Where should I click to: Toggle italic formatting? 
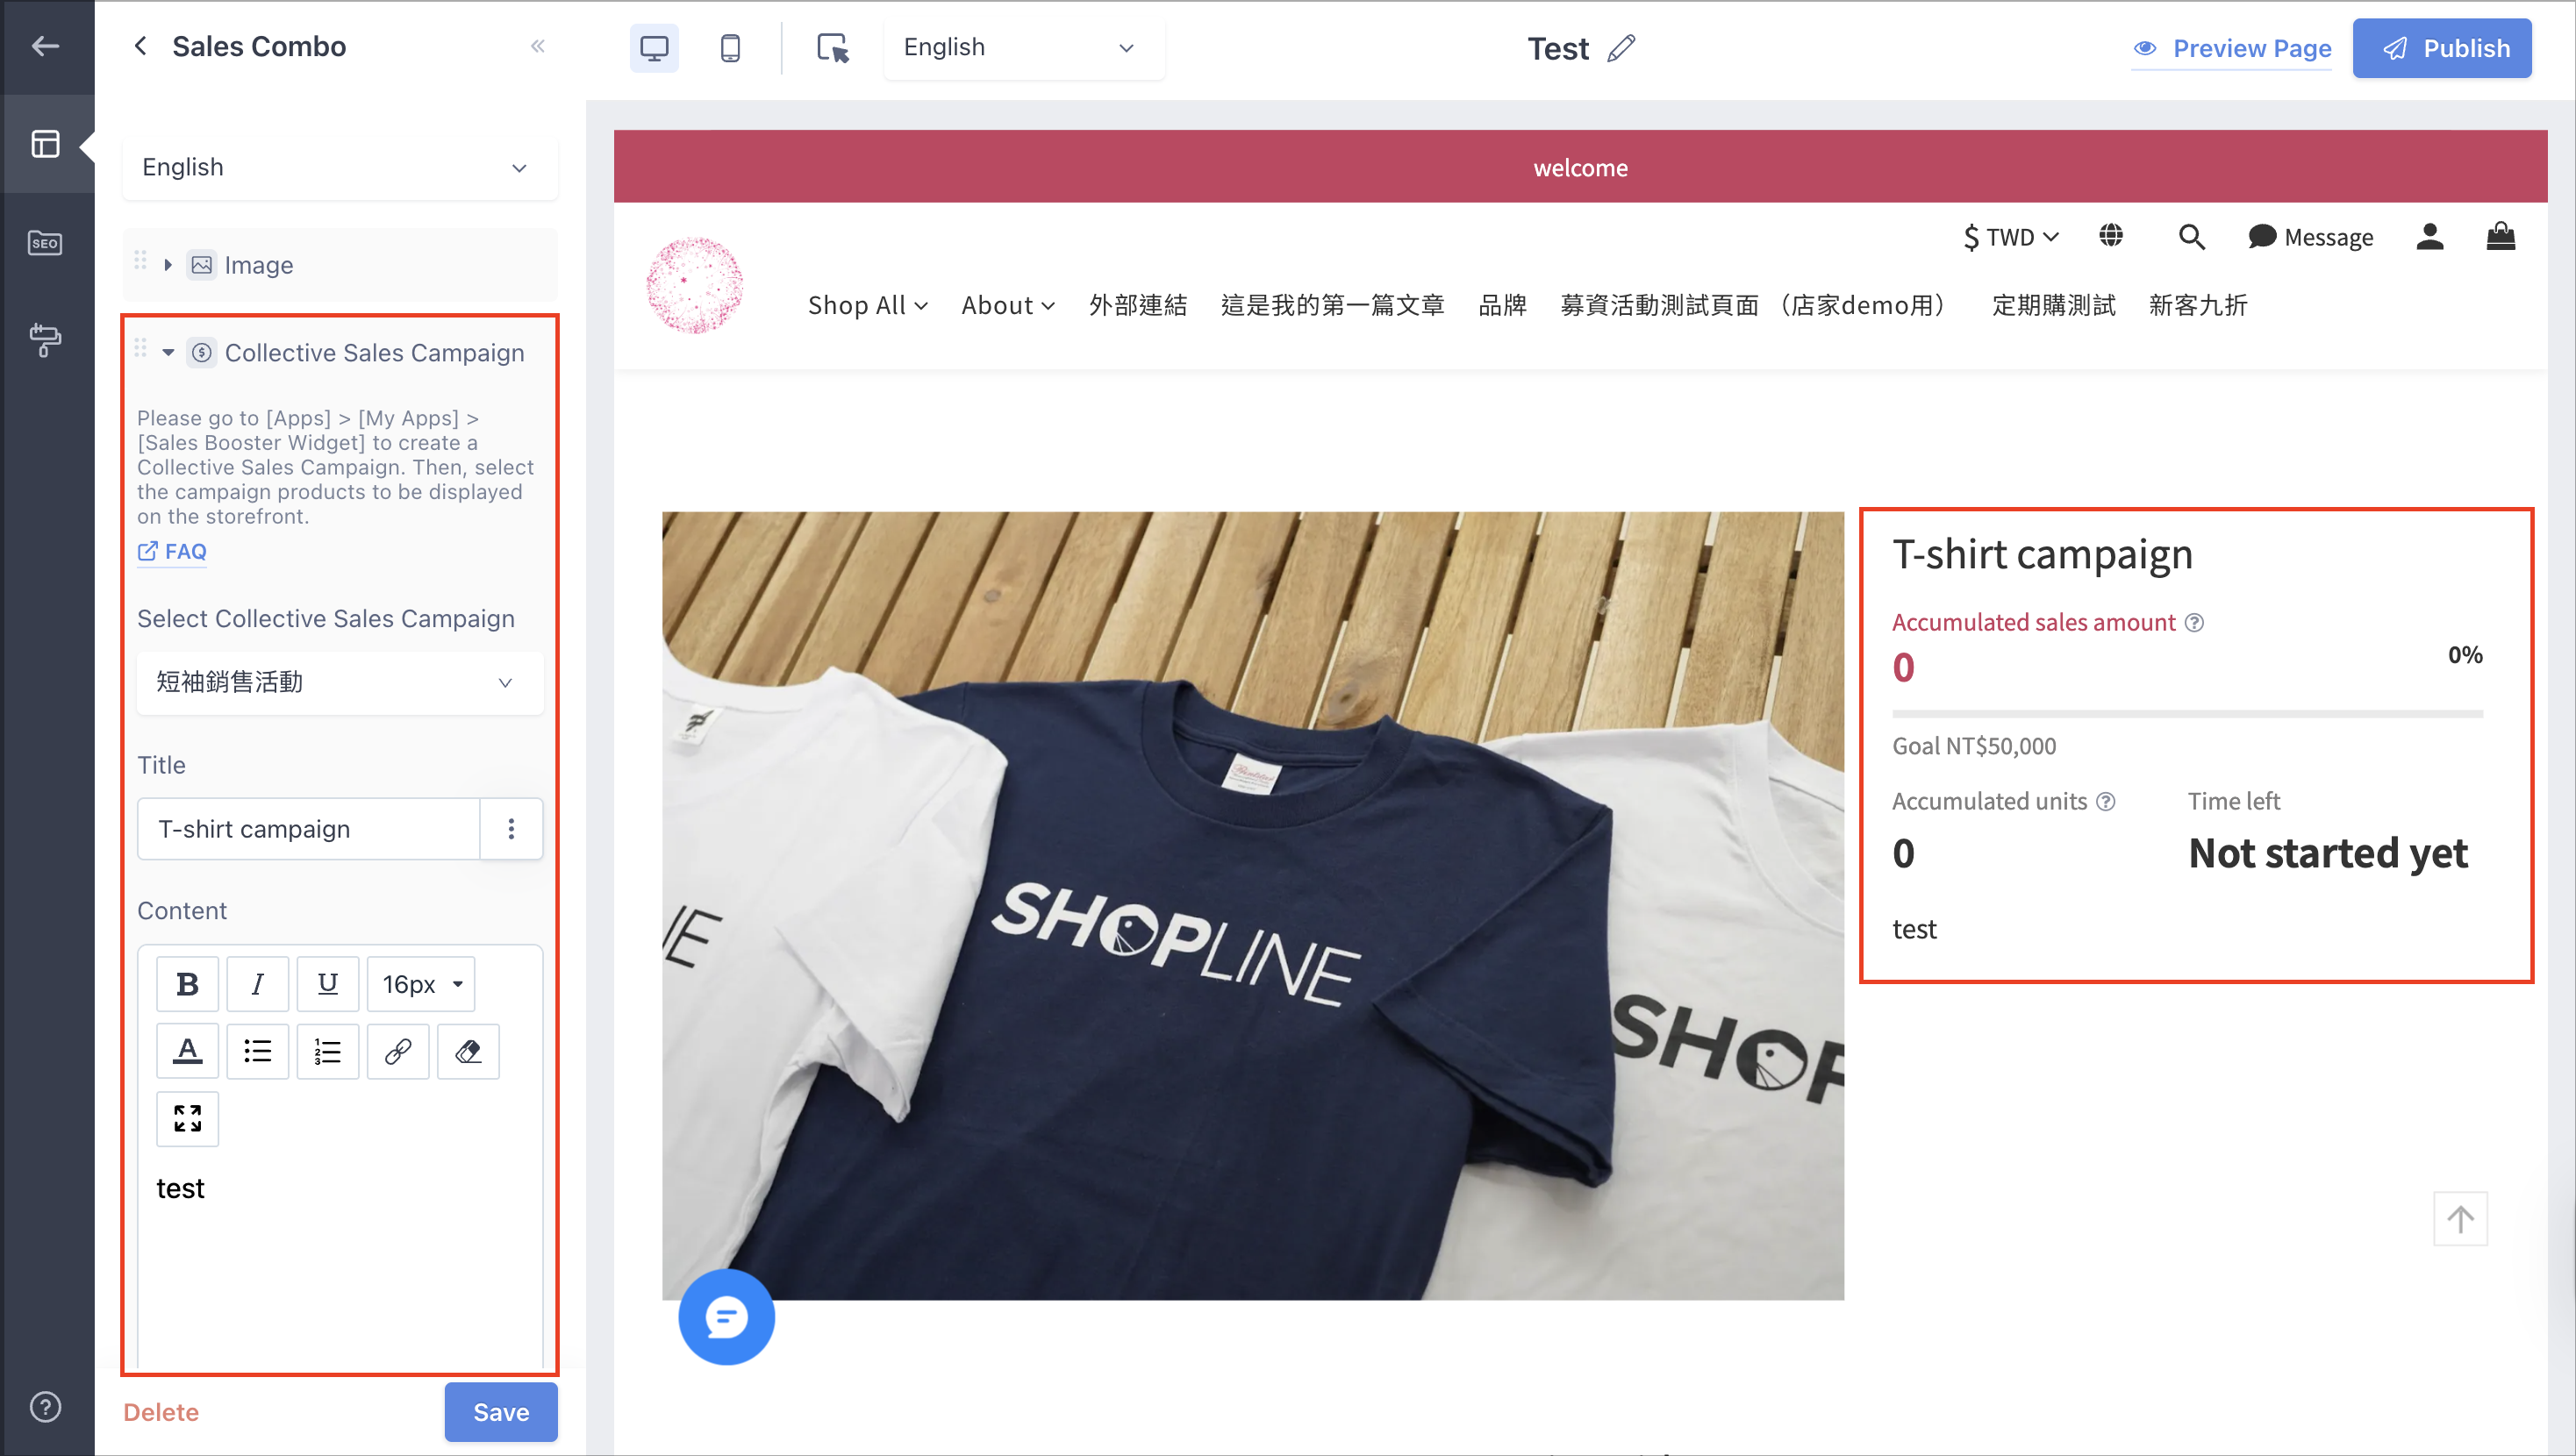(257, 984)
